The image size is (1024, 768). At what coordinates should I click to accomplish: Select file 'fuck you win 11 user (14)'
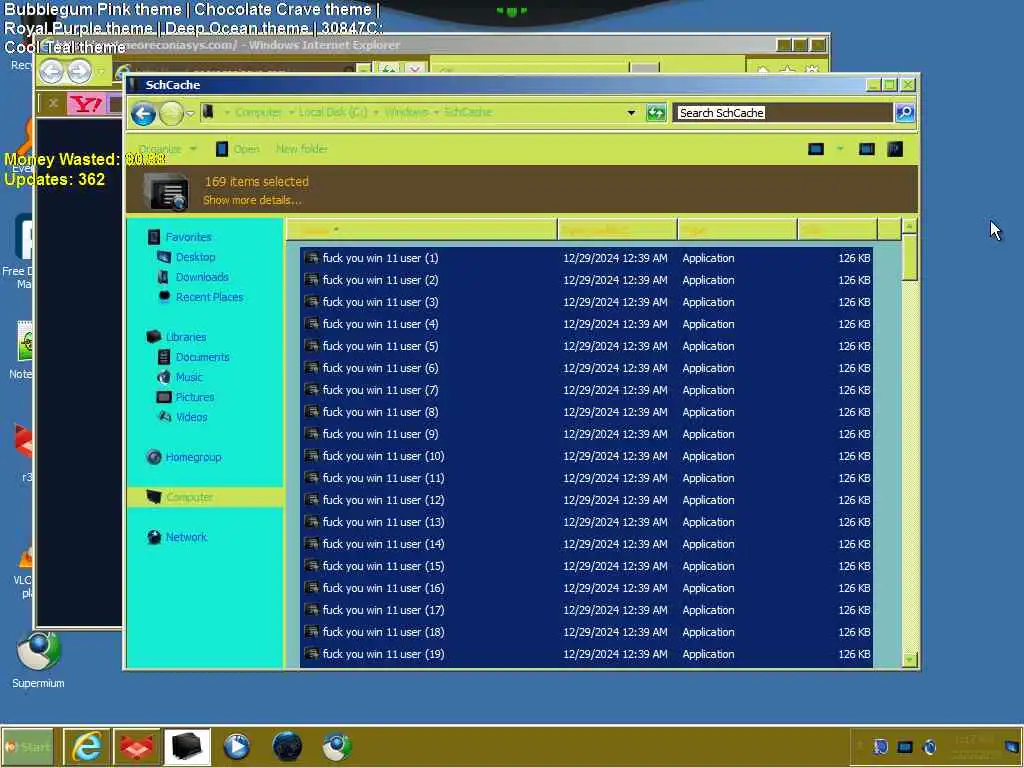click(x=586, y=544)
